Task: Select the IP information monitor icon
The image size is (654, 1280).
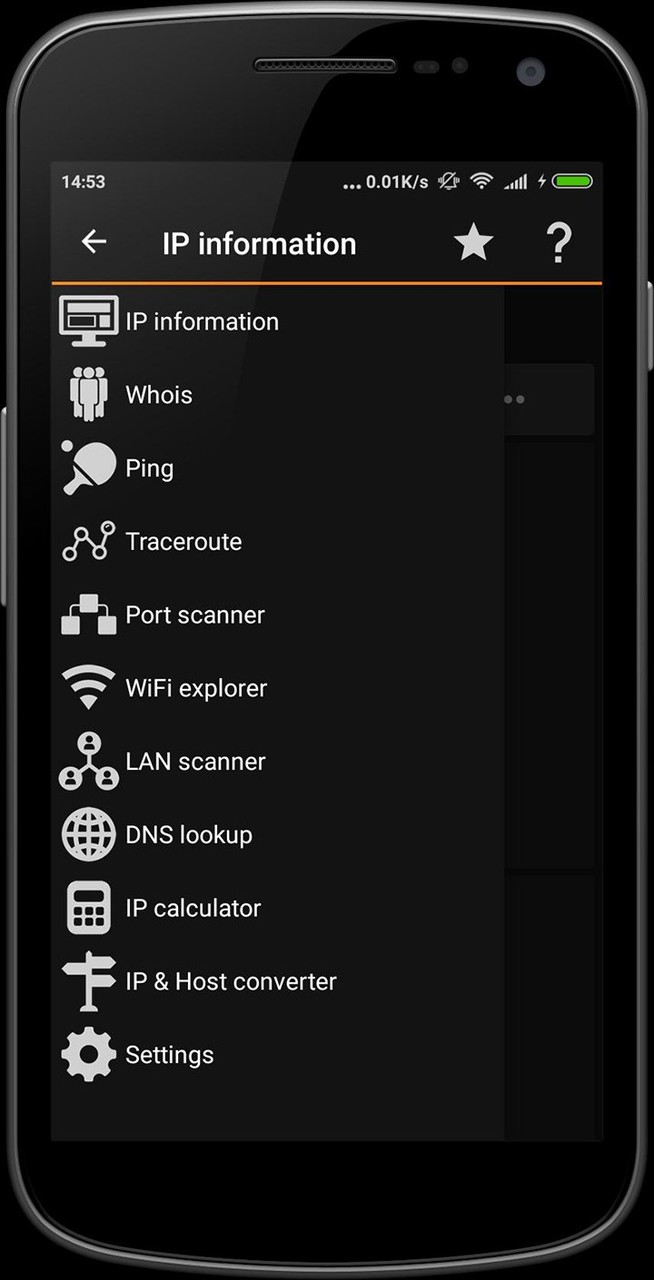Action: 89,320
